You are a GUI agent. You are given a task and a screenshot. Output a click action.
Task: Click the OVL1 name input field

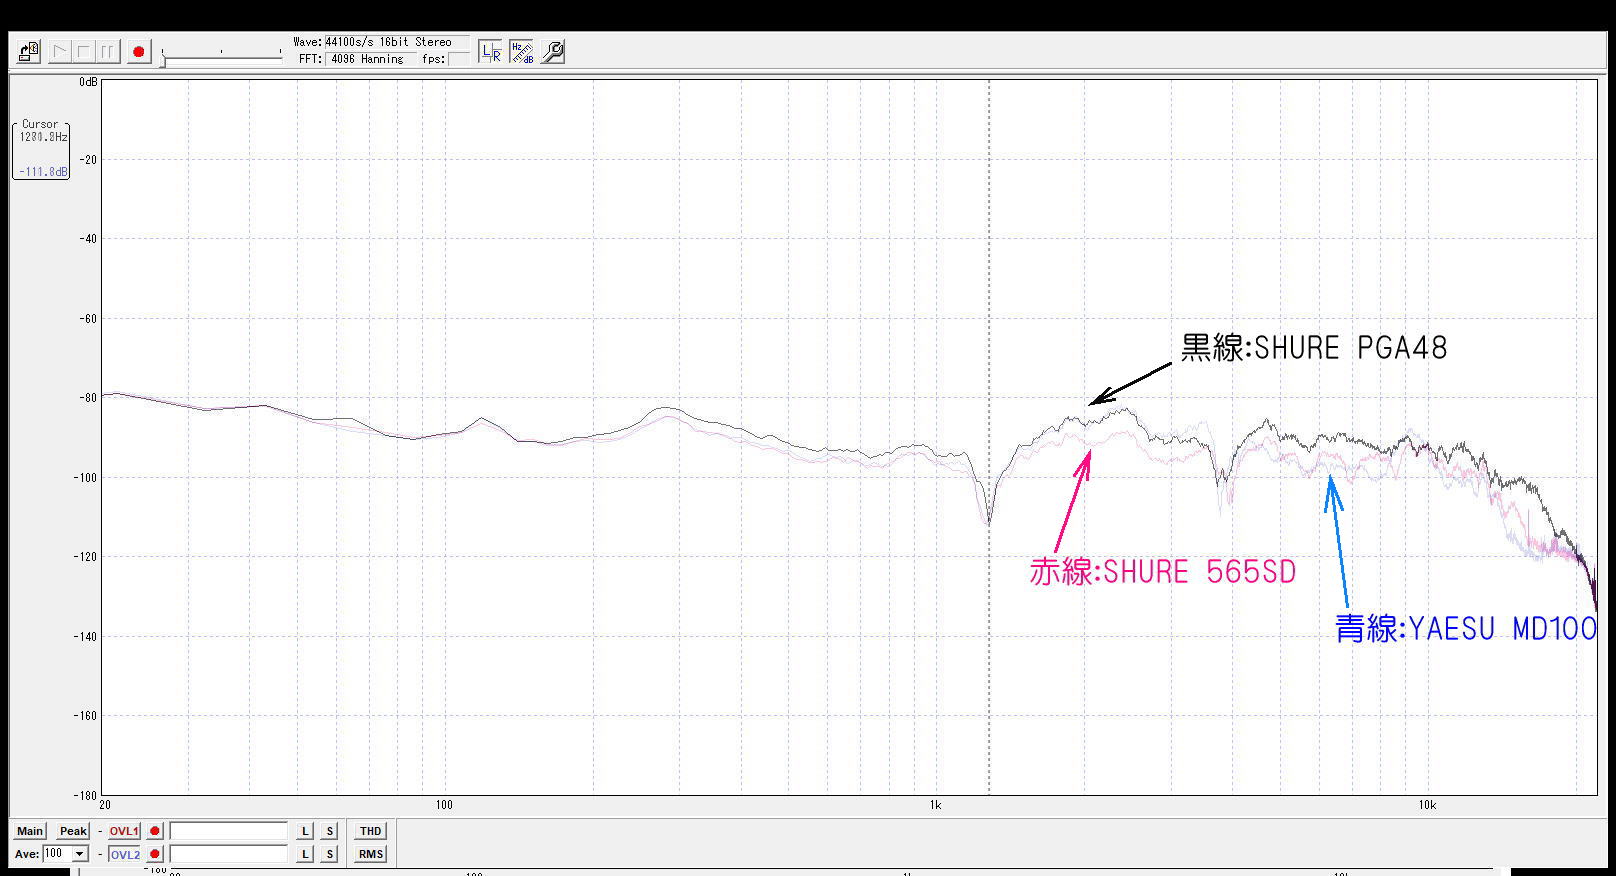click(229, 831)
